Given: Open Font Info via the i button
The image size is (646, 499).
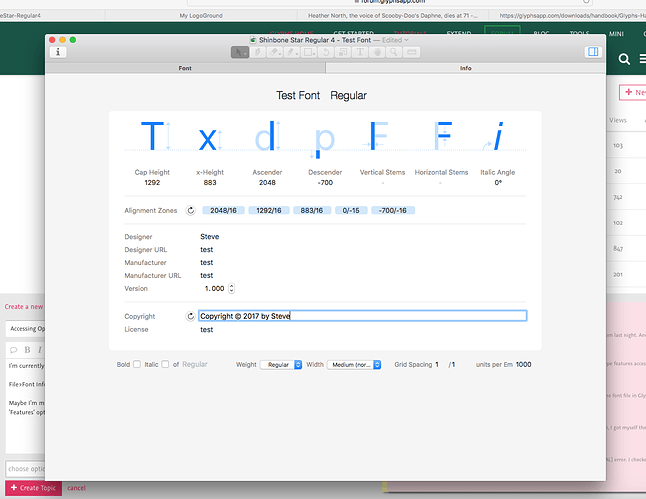Looking at the screenshot, I should pyautogui.click(x=58, y=52).
